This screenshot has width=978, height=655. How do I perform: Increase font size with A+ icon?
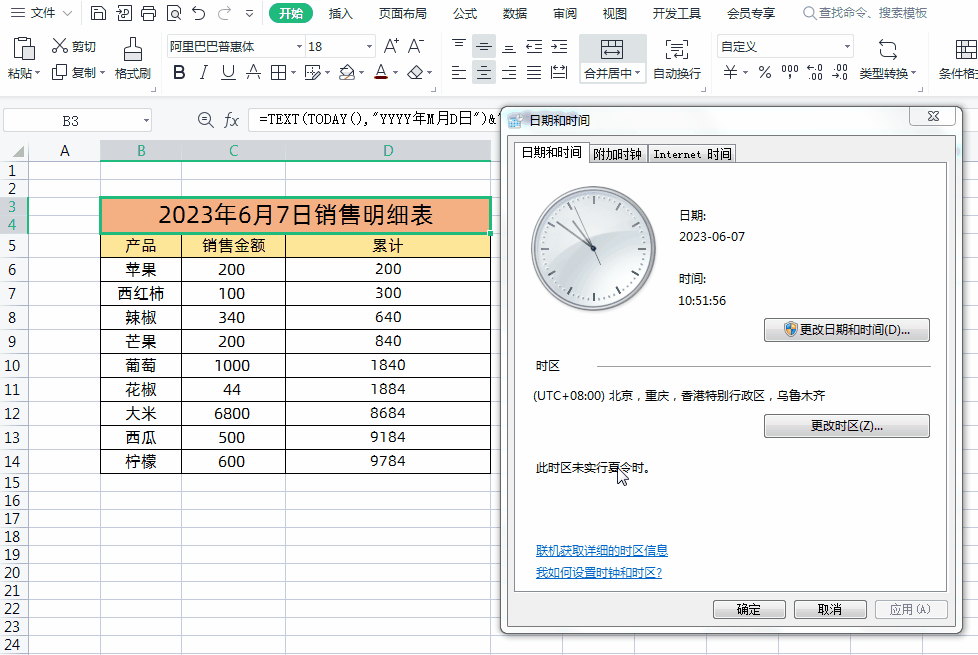tap(391, 46)
